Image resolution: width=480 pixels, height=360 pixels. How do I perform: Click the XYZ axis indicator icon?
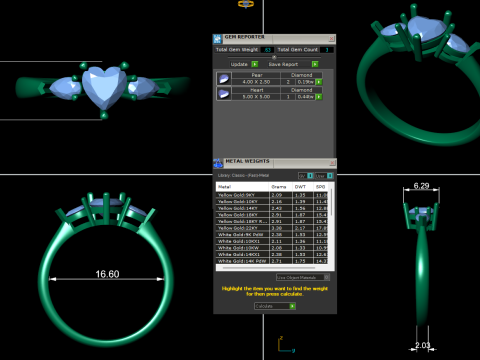tap(286, 345)
